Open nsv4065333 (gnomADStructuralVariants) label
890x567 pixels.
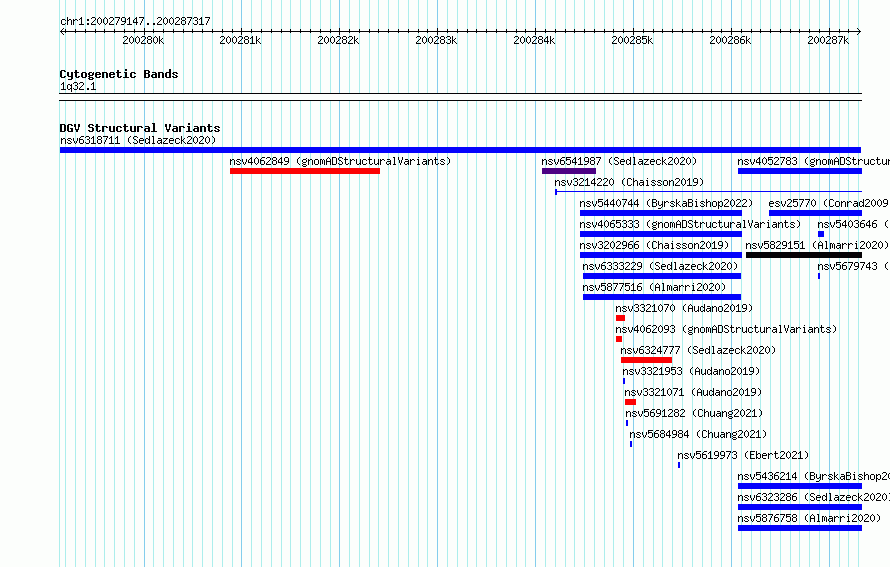pyautogui.click(x=690, y=224)
